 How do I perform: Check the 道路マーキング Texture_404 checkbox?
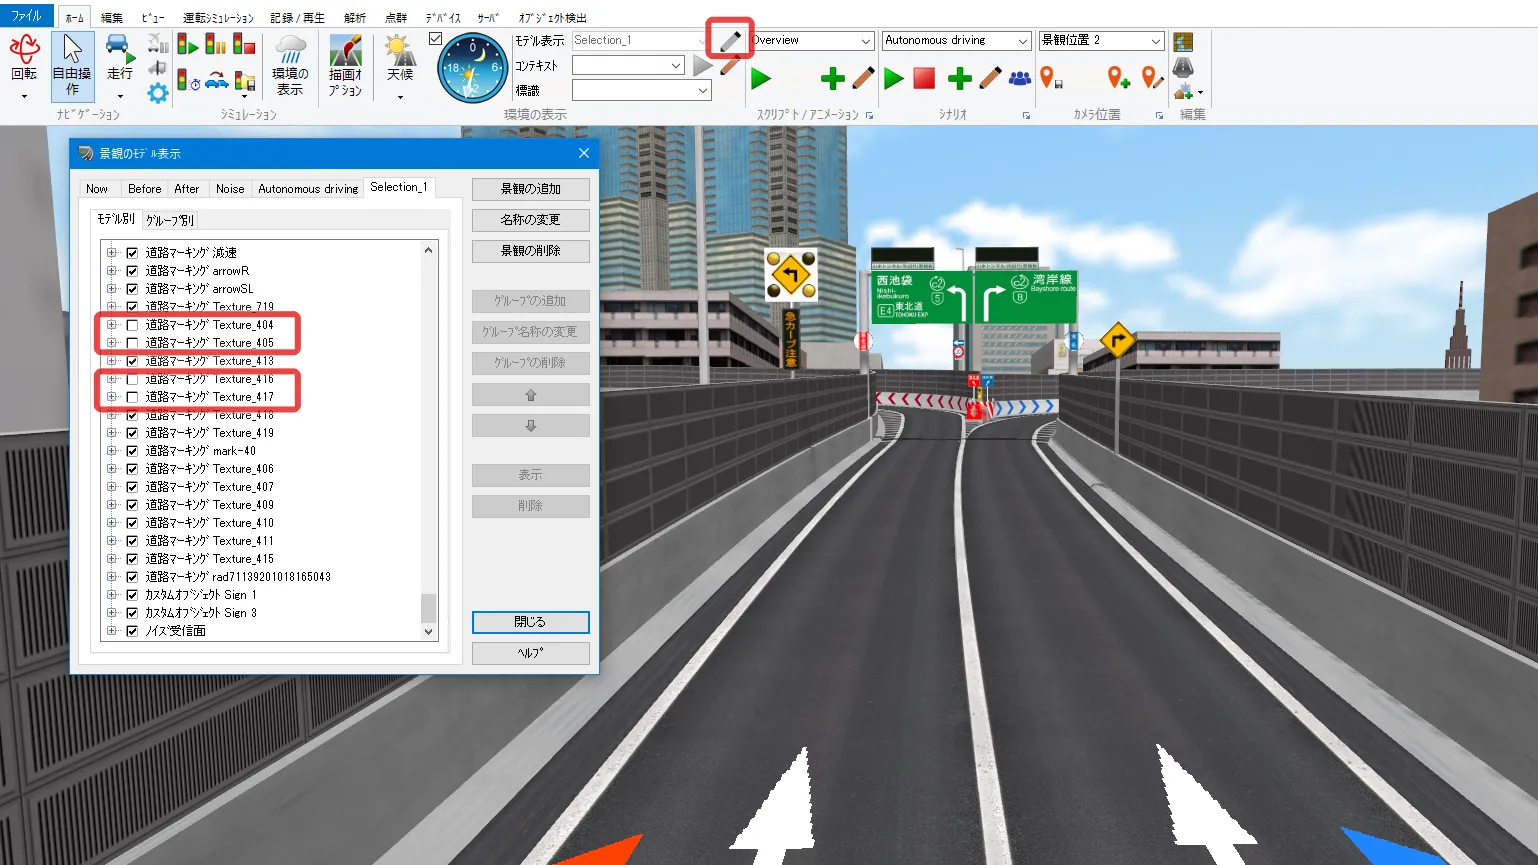click(x=132, y=325)
